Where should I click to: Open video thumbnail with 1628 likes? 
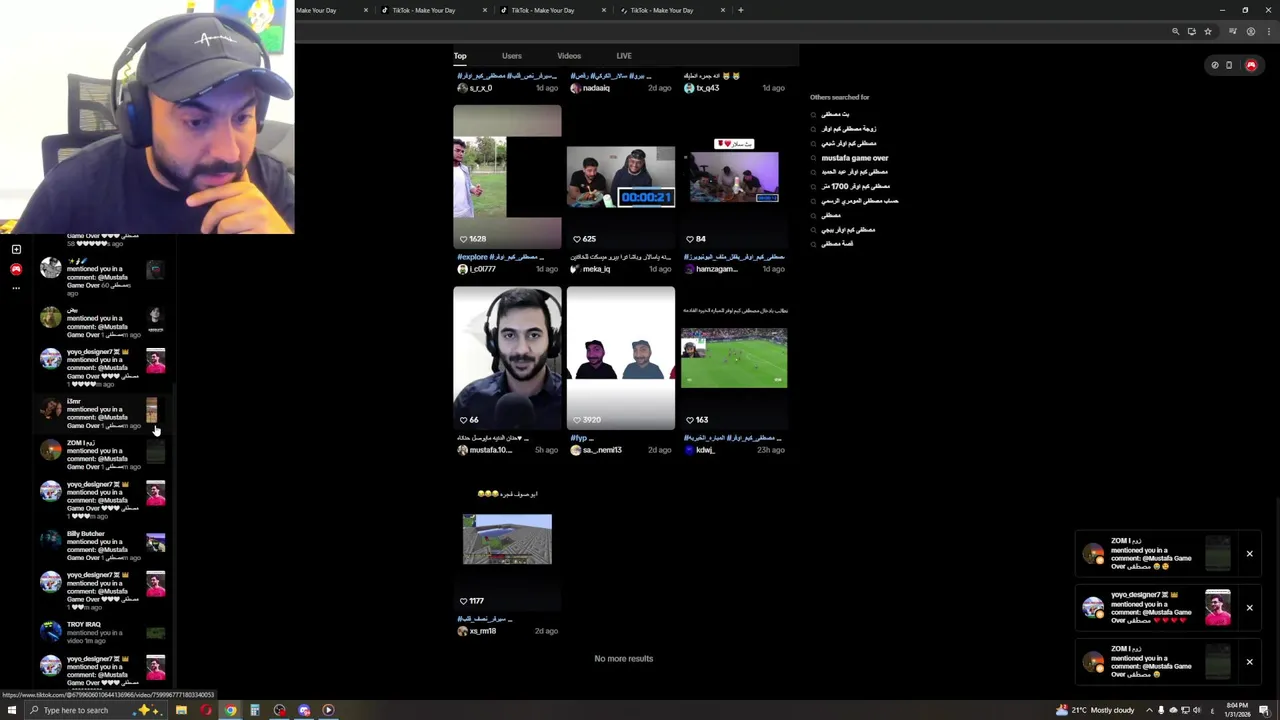coord(507,176)
